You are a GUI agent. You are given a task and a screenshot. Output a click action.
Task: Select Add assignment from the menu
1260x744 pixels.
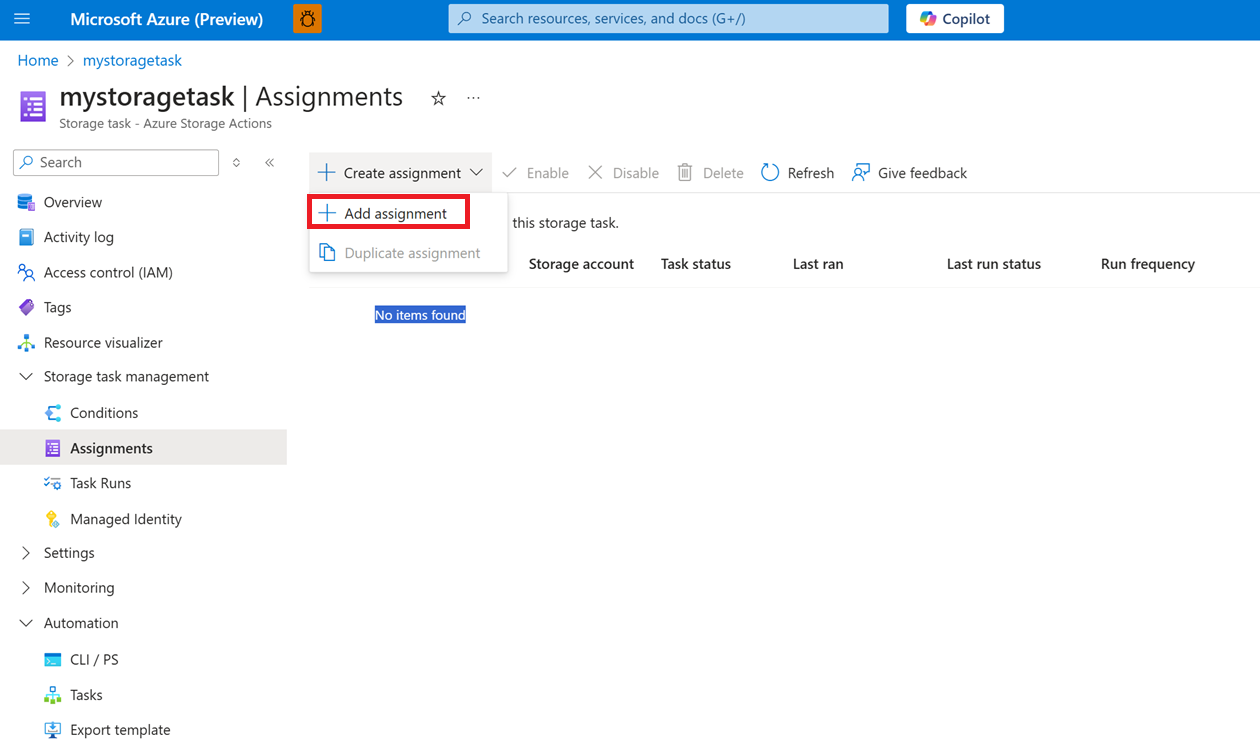pos(389,213)
